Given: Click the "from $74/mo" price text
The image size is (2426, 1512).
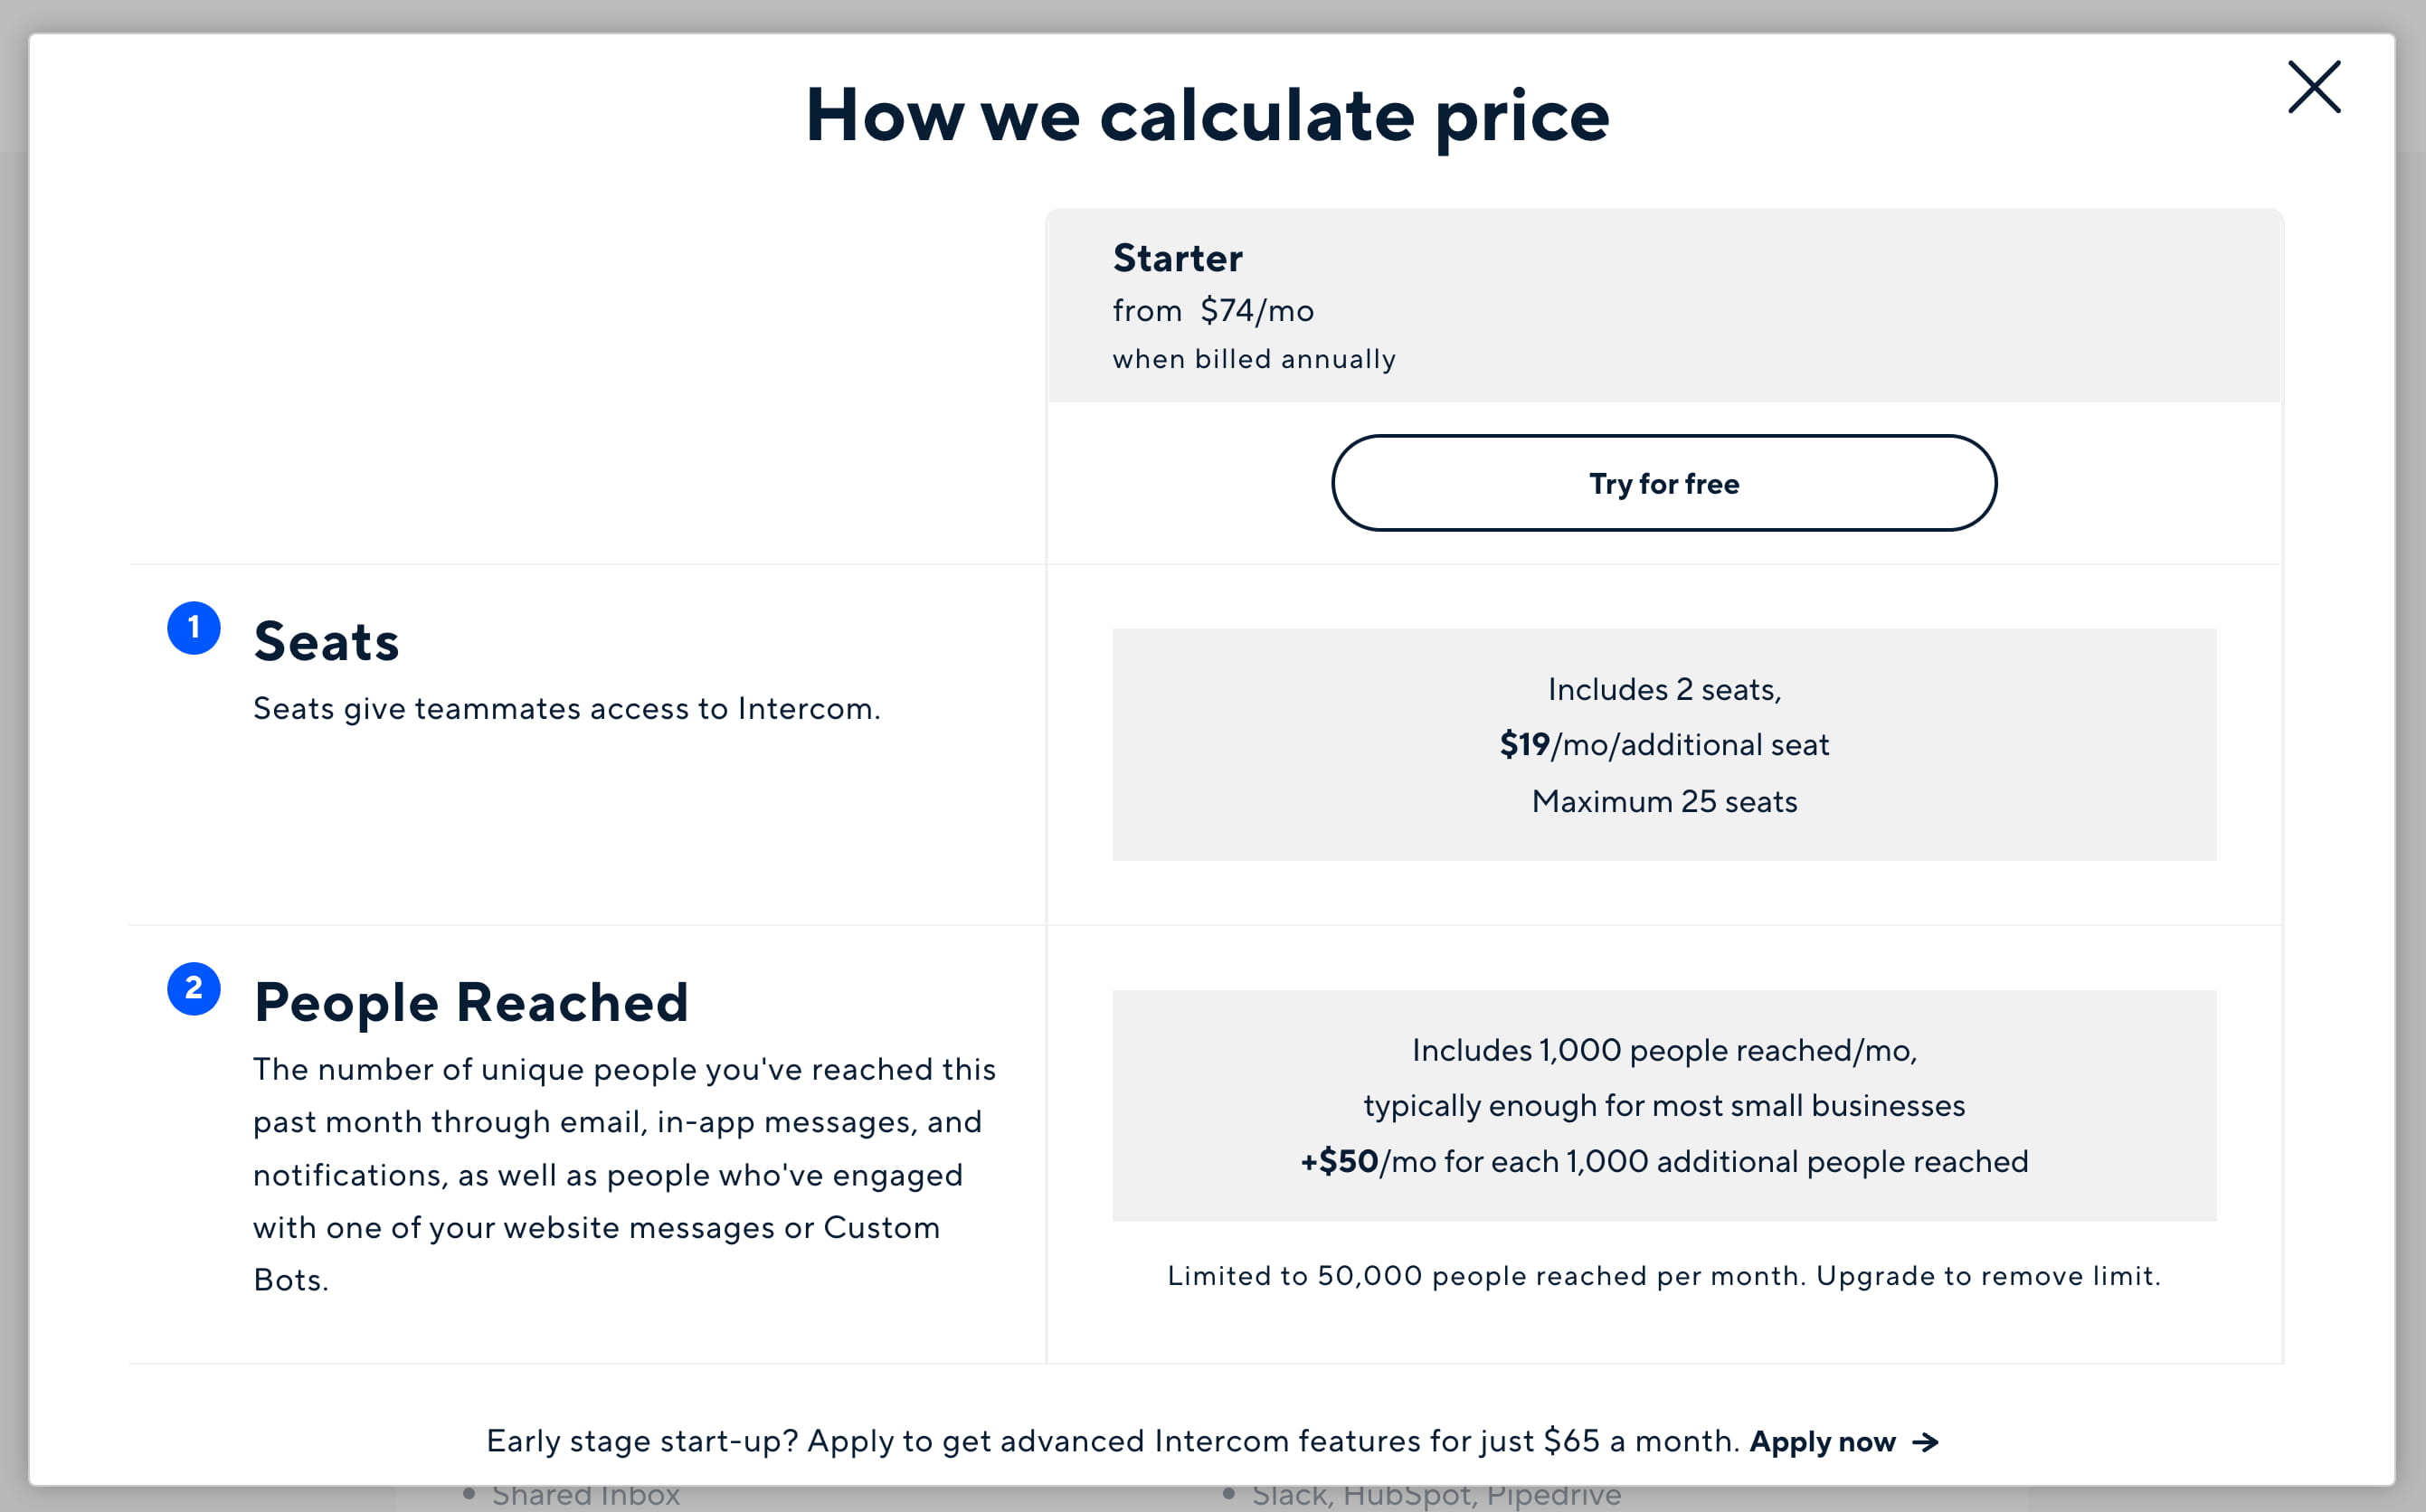Looking at the screenshot, I should 1213,311.
